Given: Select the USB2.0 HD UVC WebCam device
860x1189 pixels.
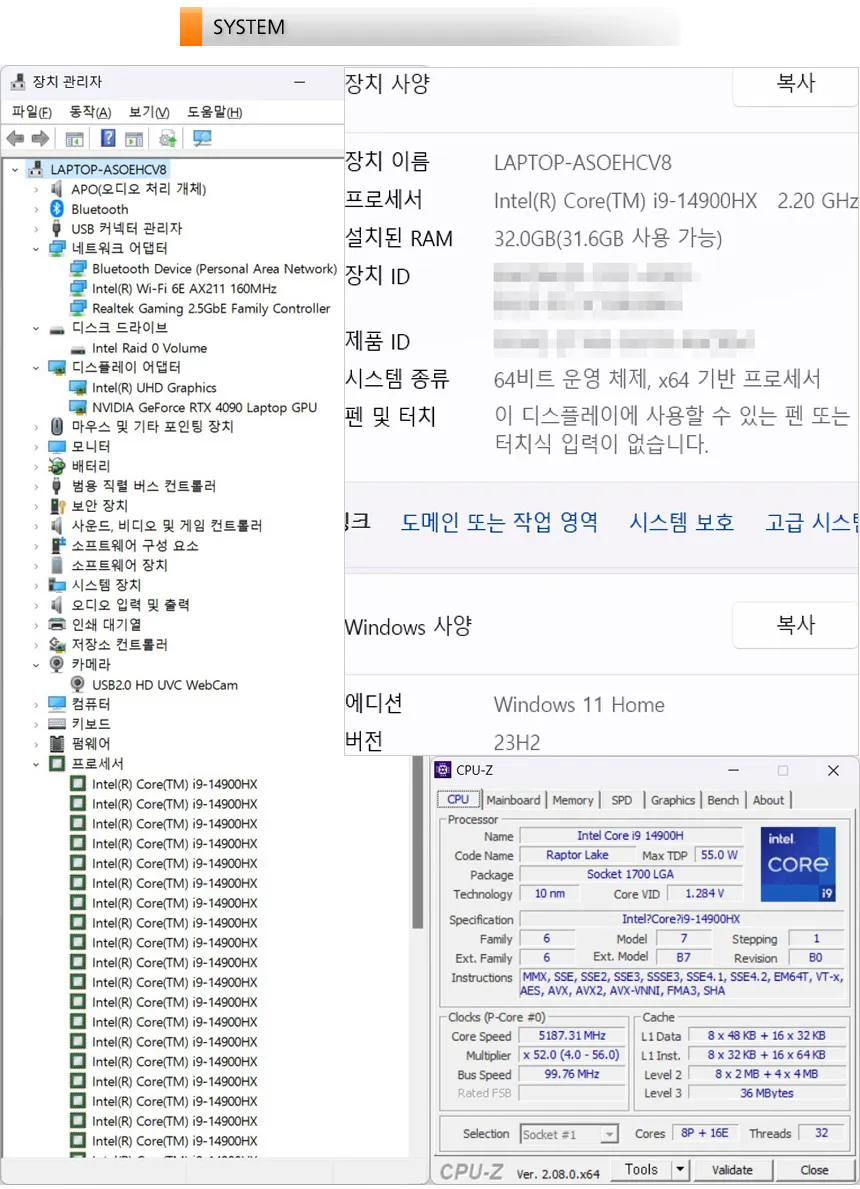Looking at the screenshot, I should (165, 685).
